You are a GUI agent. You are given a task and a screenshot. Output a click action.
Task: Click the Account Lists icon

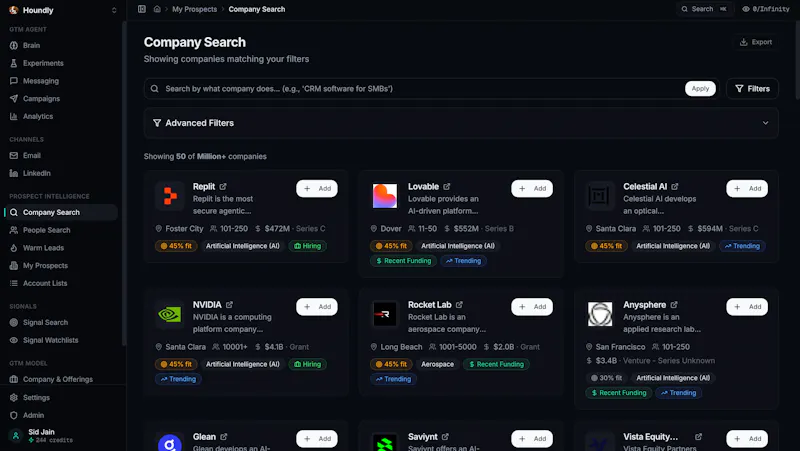[14, 283]
